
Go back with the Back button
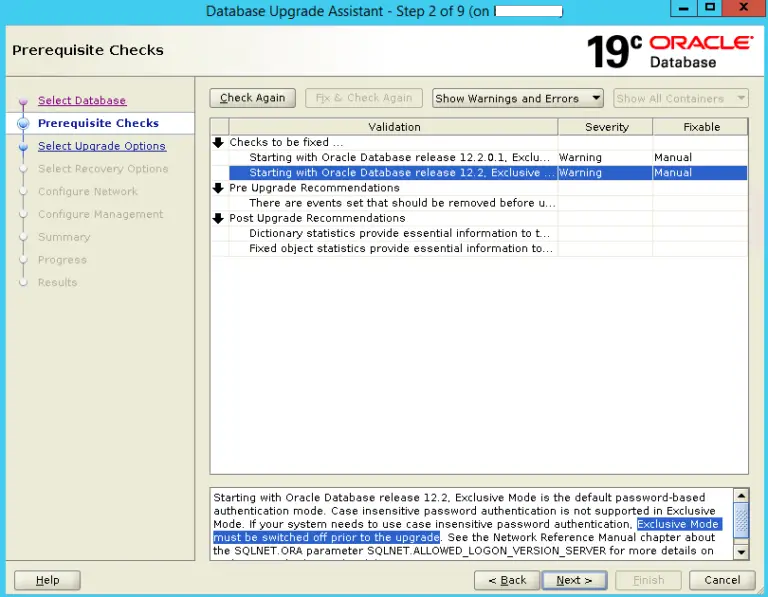click(507, 580)
